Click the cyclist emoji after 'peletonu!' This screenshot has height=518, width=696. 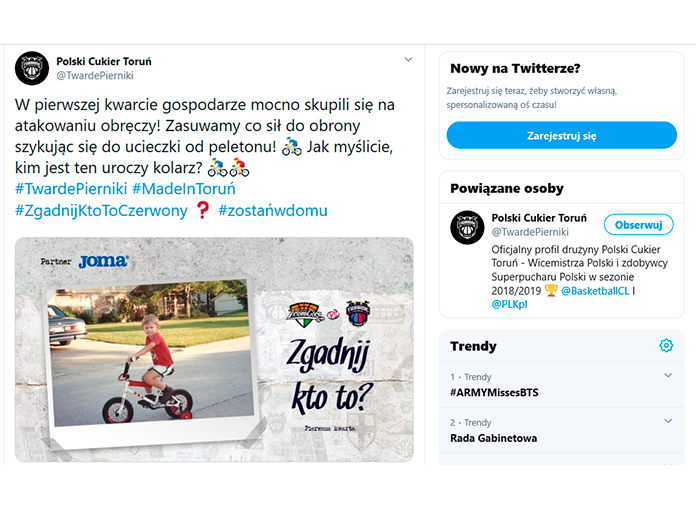(x=291, y=144)
